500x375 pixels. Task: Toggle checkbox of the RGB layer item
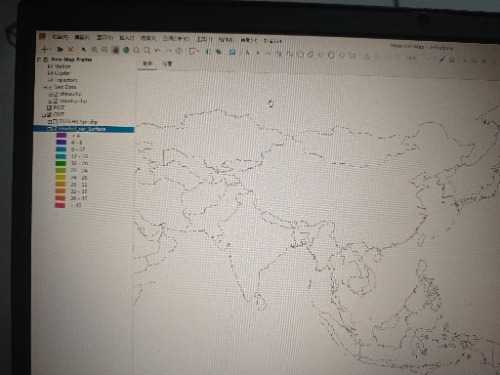(x=50, y=108)
